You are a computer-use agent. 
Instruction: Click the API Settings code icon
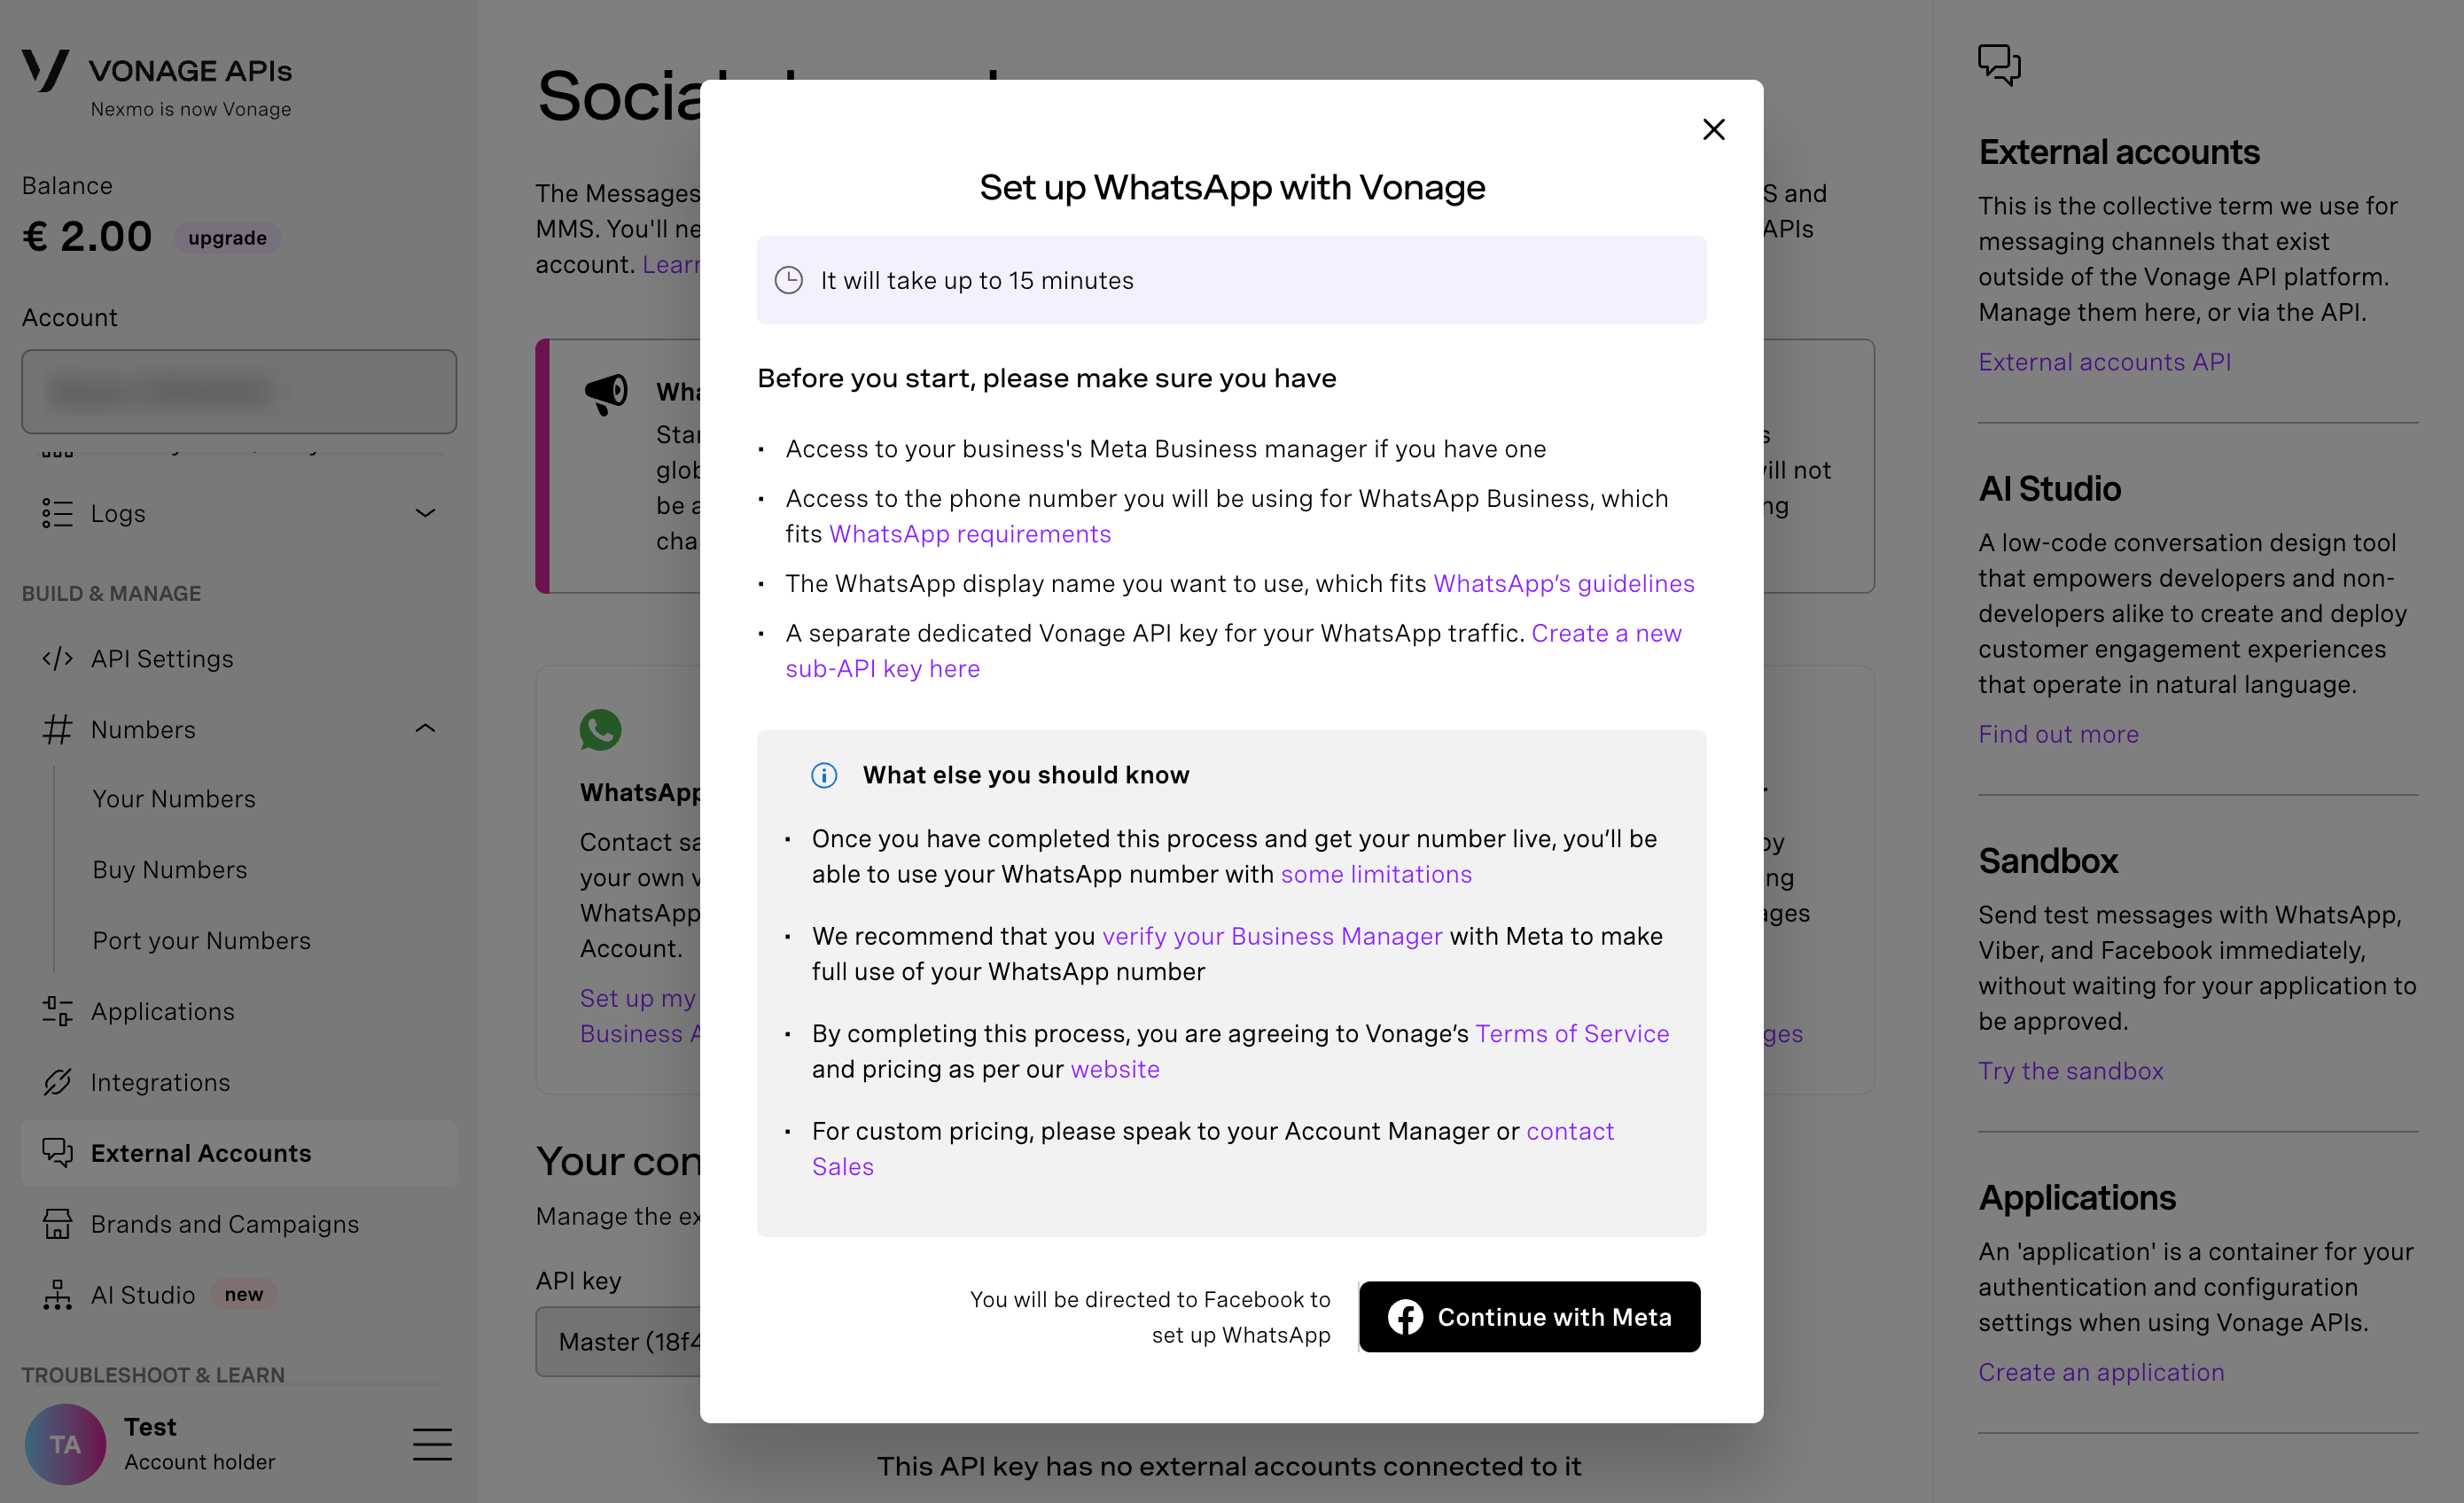(x=57, y=658)
